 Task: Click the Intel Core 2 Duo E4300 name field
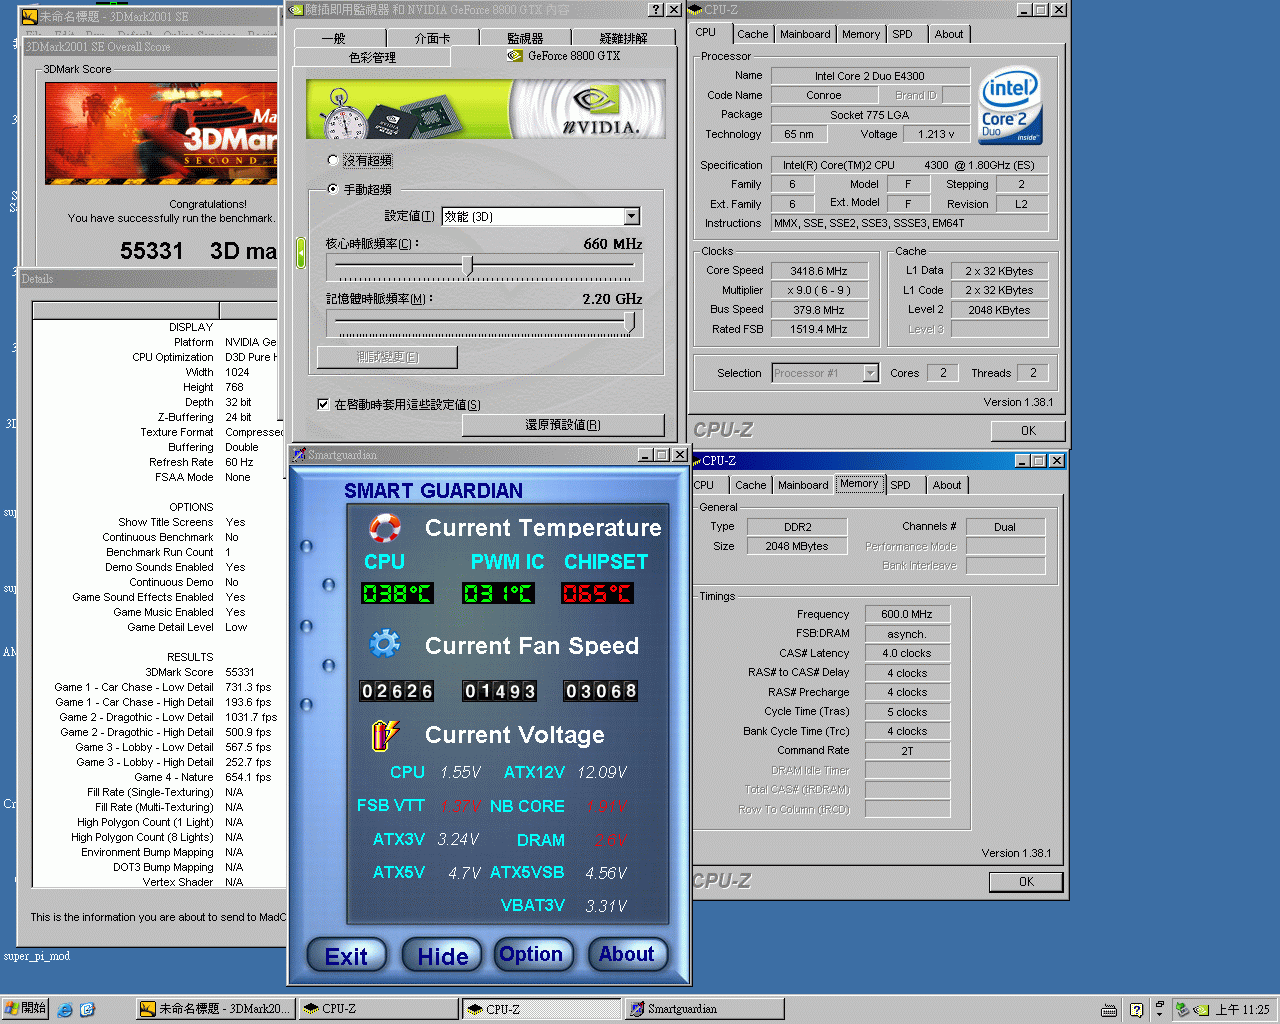point(869,76)
